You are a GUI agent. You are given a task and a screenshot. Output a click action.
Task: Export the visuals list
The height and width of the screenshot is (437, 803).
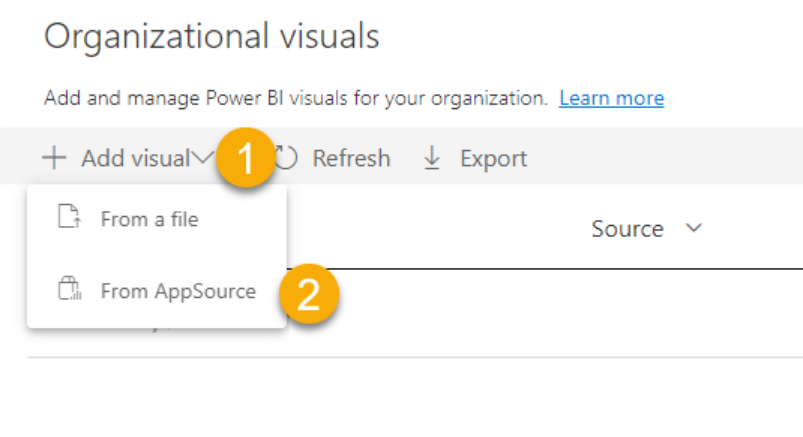[x=493, y=158]
